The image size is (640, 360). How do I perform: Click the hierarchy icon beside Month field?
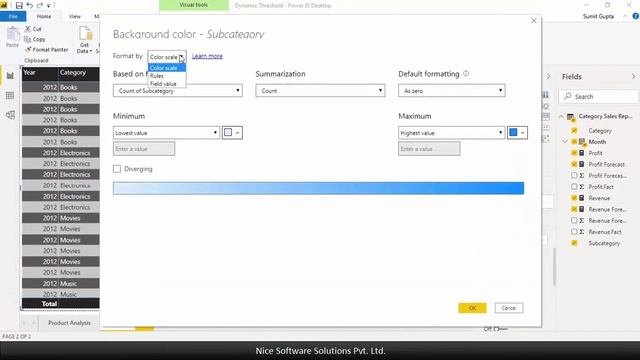(582, 142)
